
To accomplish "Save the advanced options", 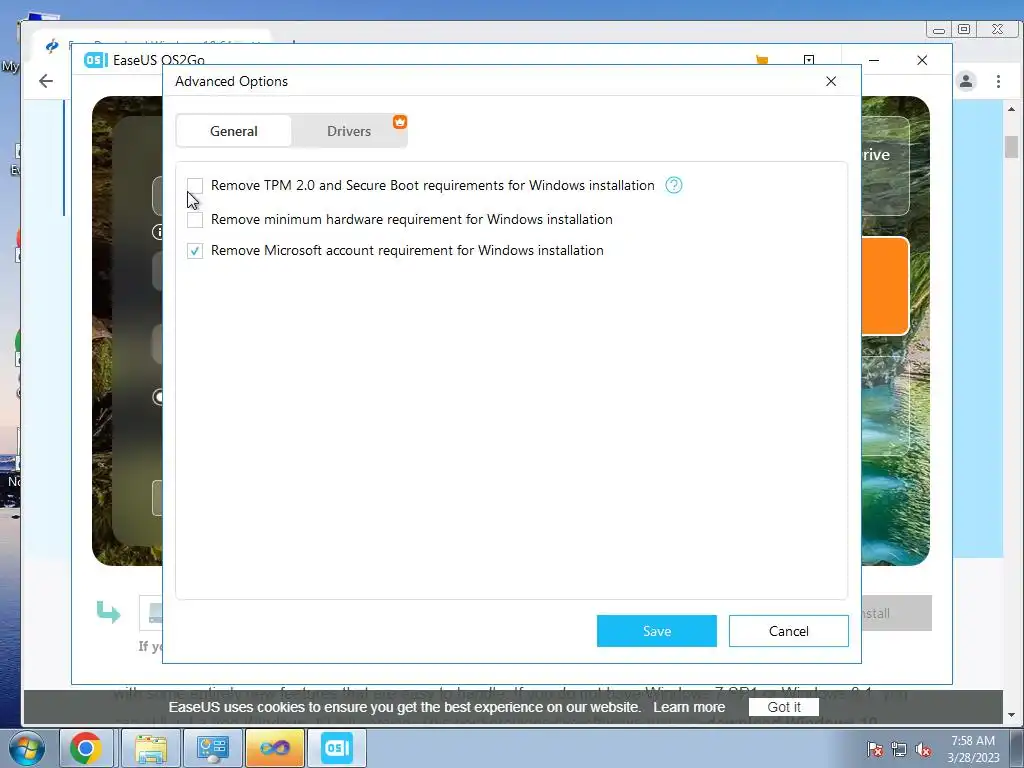I will (x=656, y=631).
